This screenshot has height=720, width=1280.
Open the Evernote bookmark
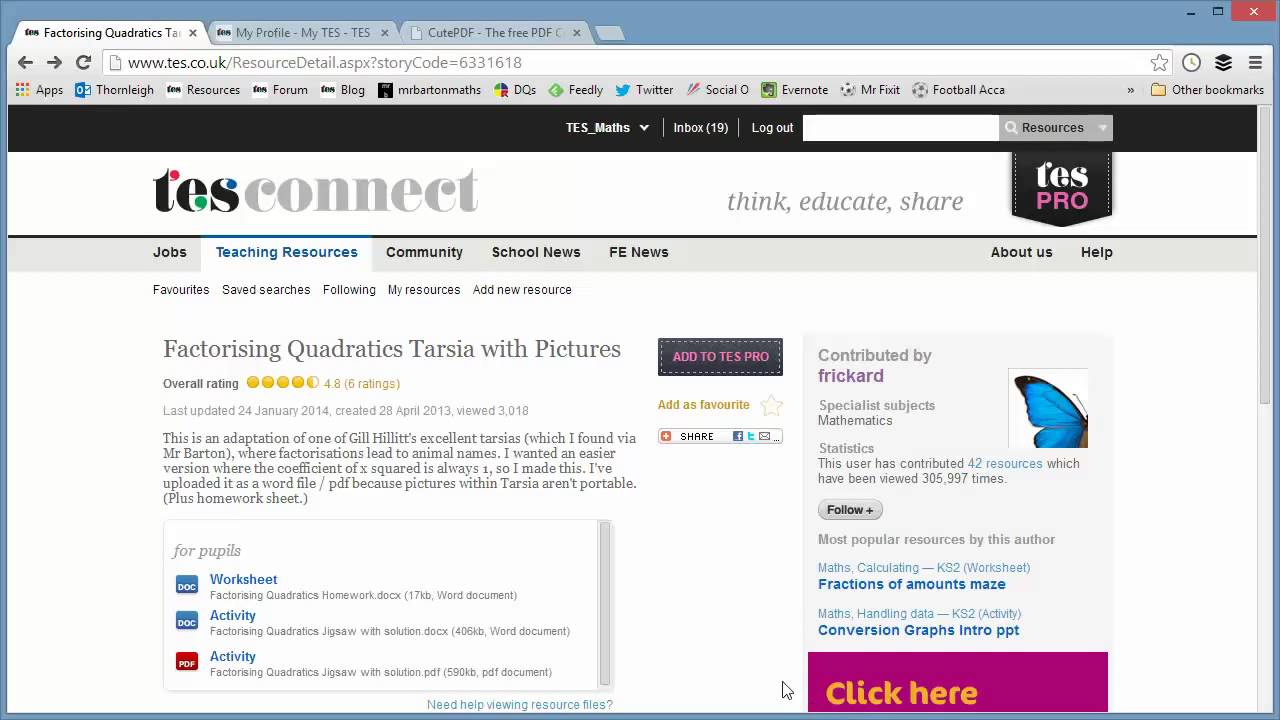pos(794,90)
